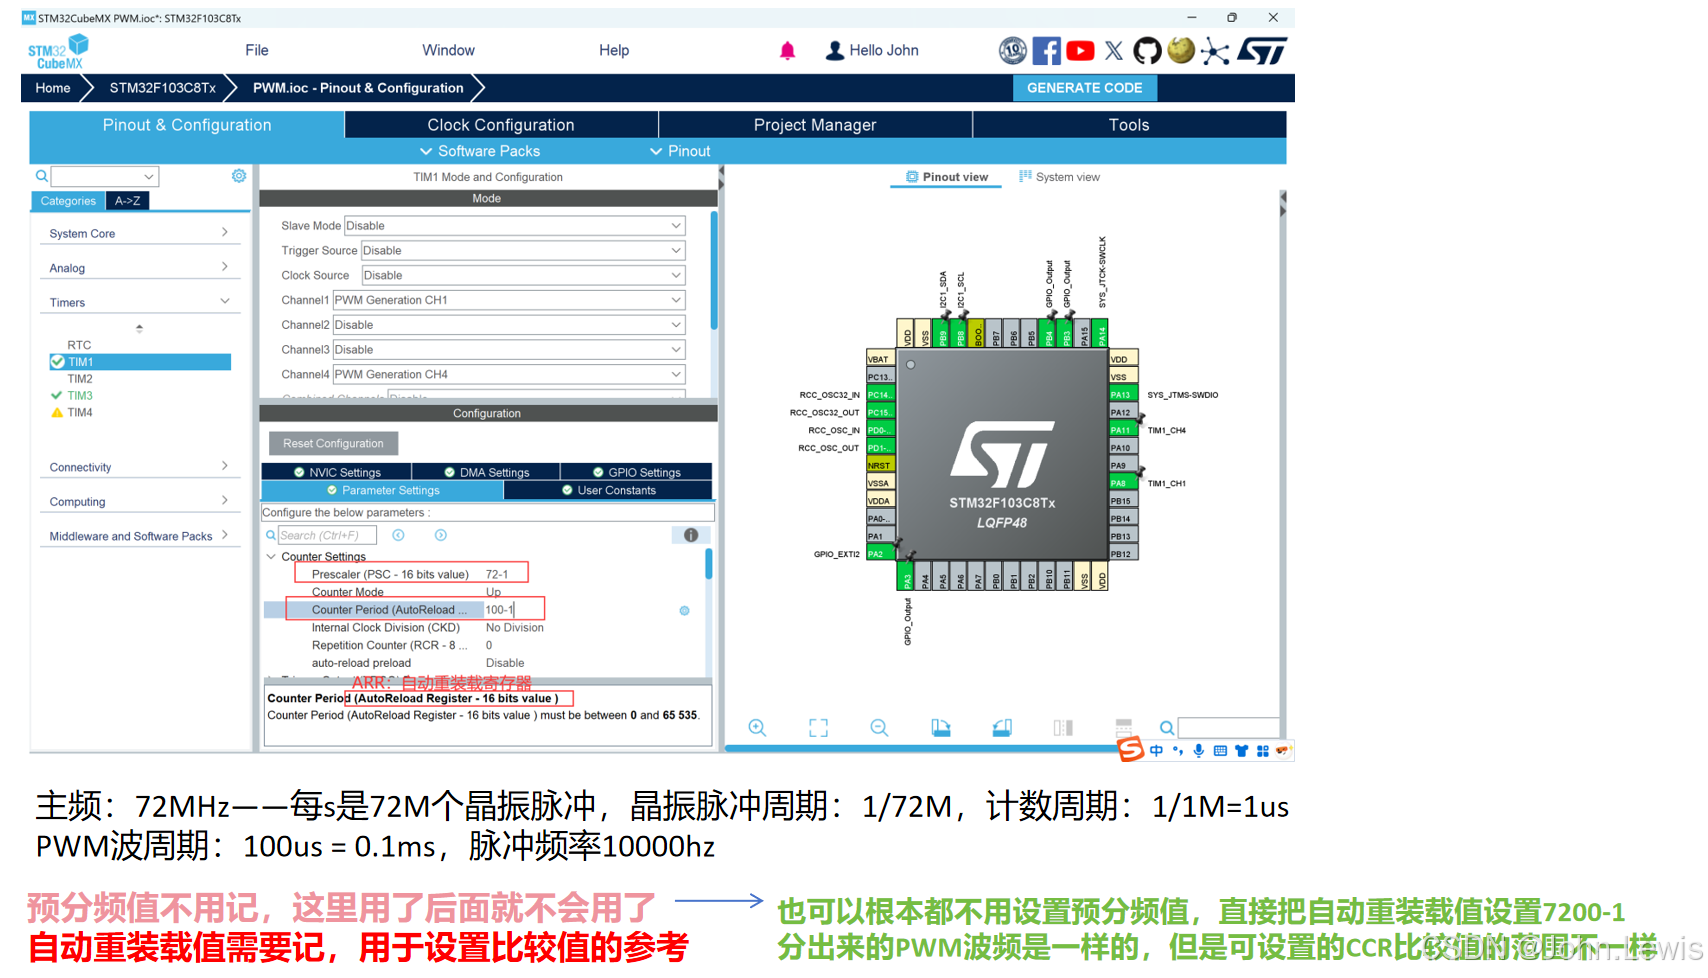Open the Window menu
This screenshot has height=978, width=1708.
[x=448, y=50]
